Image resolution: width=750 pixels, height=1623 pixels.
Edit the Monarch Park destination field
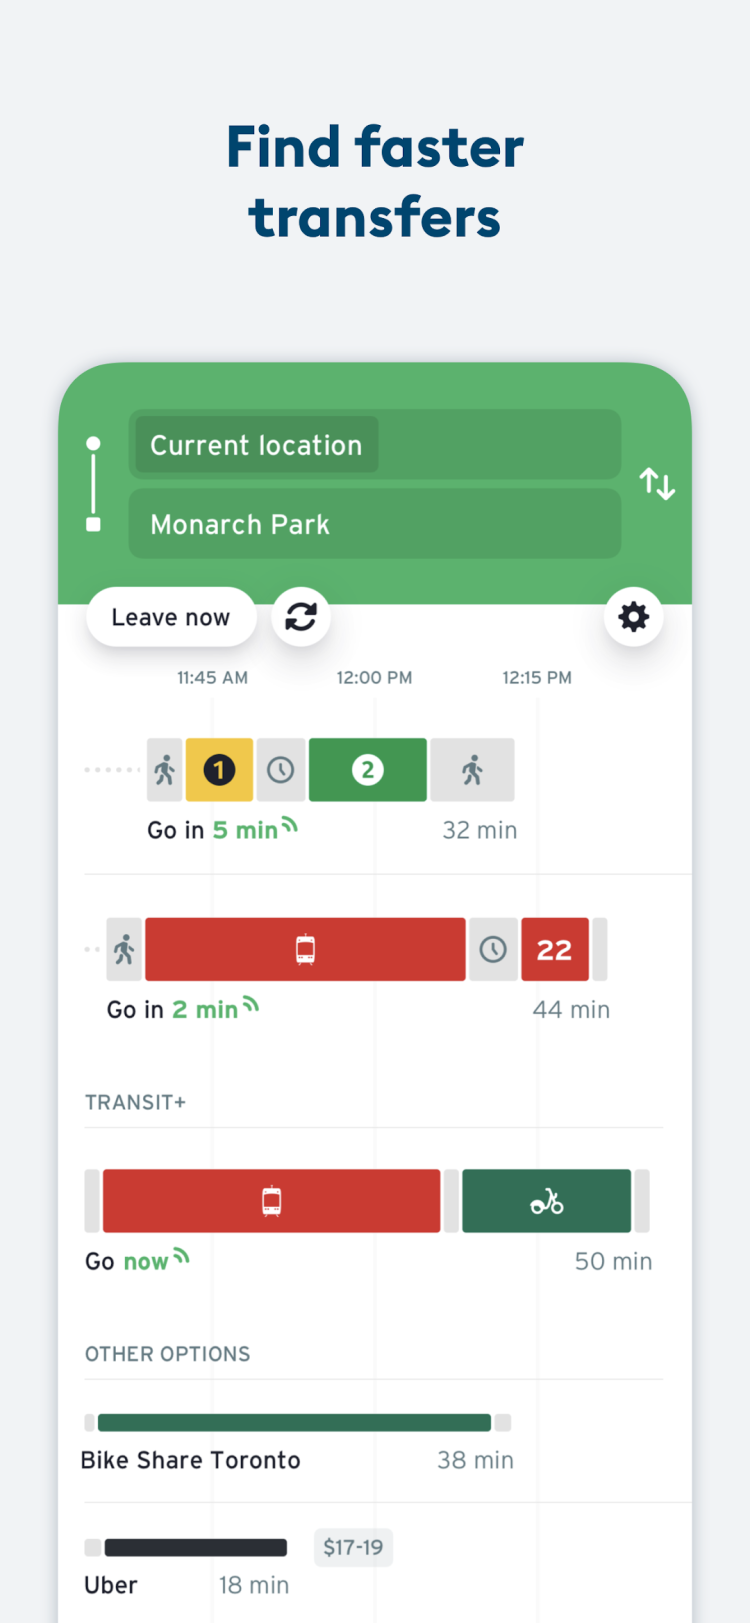[374, 524]
